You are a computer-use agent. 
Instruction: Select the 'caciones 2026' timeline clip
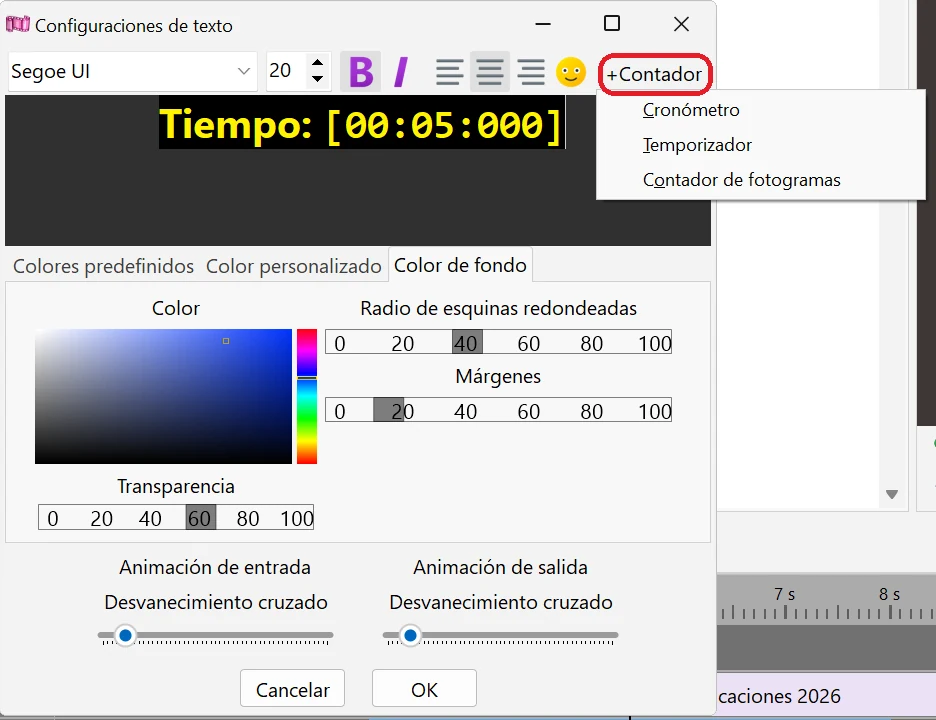[826, 696]
